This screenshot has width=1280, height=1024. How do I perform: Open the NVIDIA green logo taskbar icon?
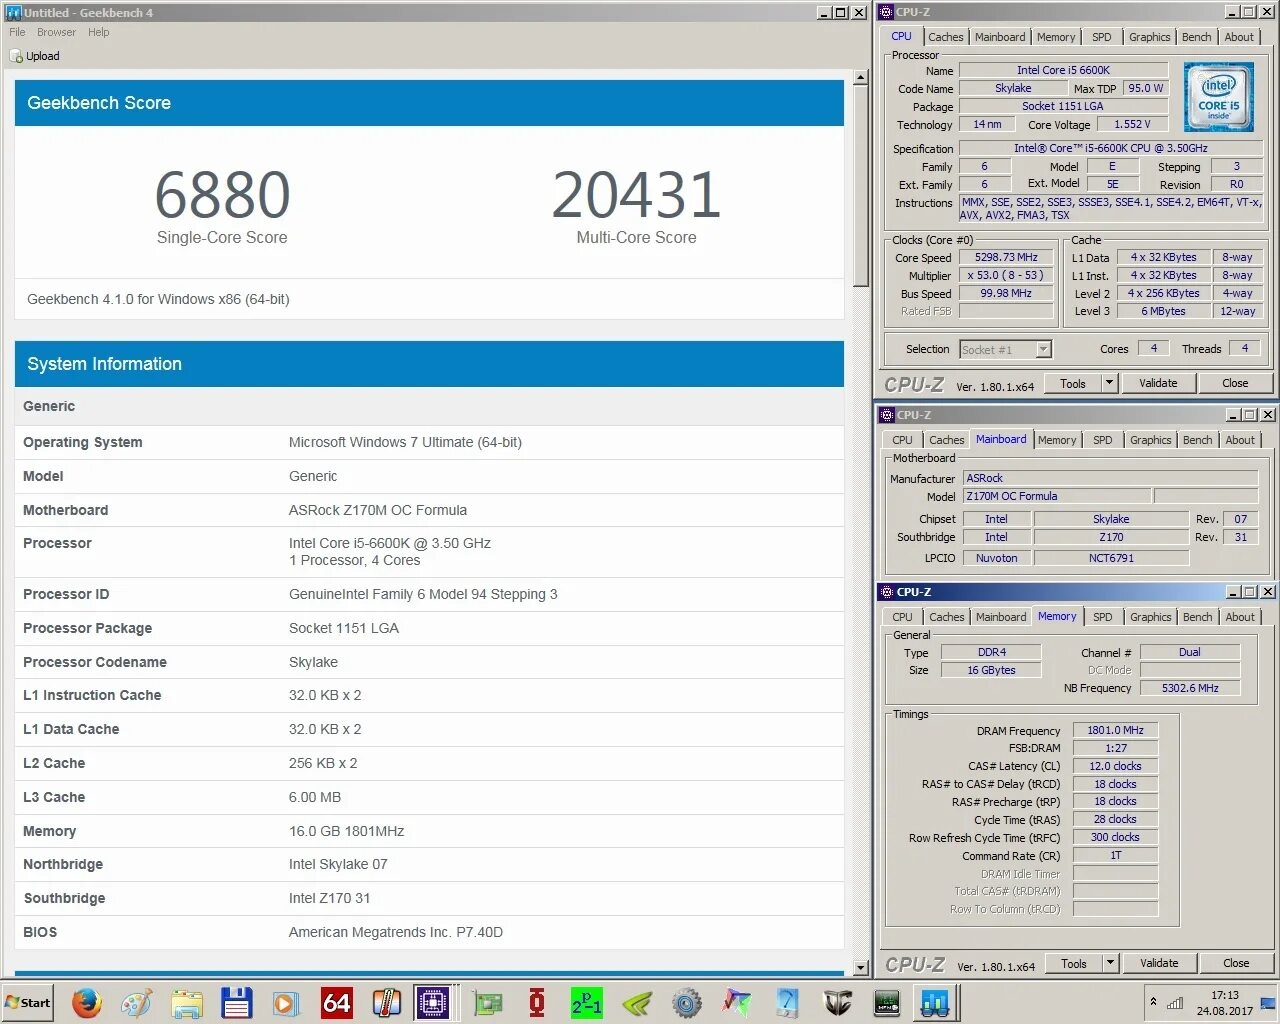(636, 1002)
